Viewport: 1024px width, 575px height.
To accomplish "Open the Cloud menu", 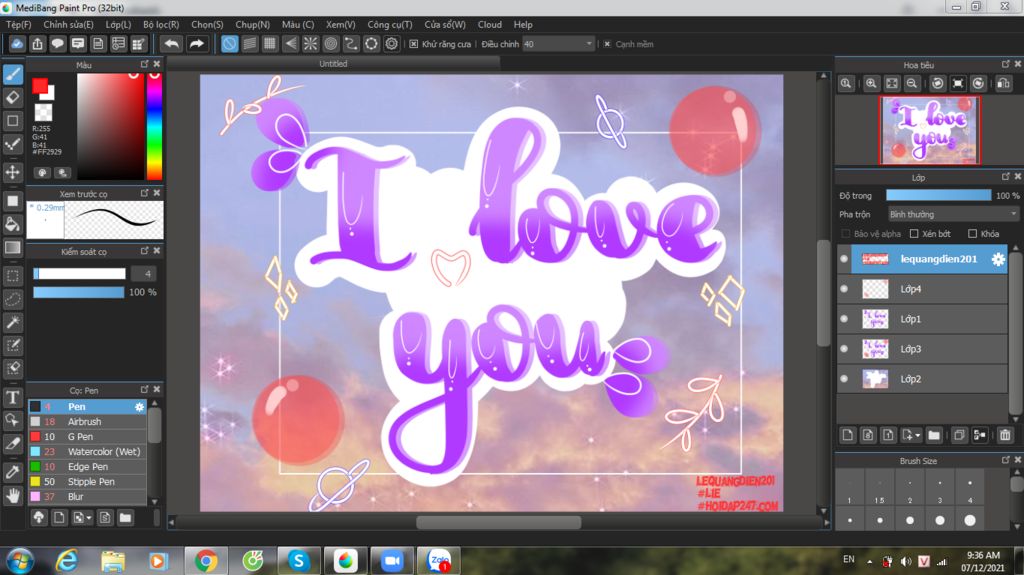I will pyautogui.click(x=489, y=24).
